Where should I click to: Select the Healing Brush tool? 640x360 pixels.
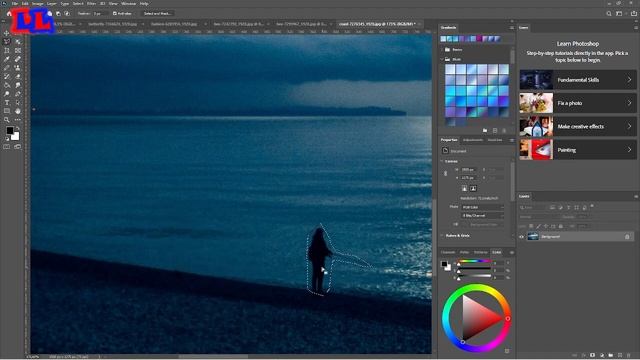coord(18,59)
